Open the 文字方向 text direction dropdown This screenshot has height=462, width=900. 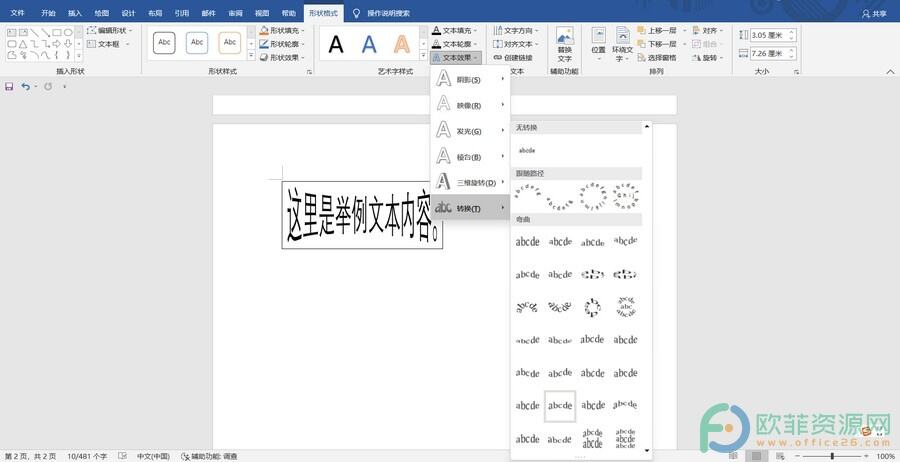coord(518,31)
